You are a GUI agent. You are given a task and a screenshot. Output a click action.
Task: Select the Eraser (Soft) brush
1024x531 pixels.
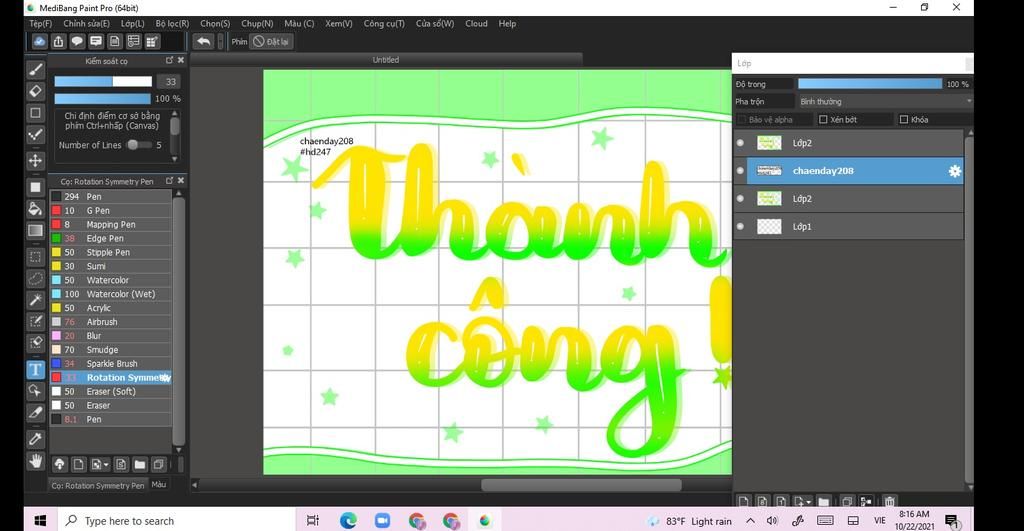click(111, 391)
